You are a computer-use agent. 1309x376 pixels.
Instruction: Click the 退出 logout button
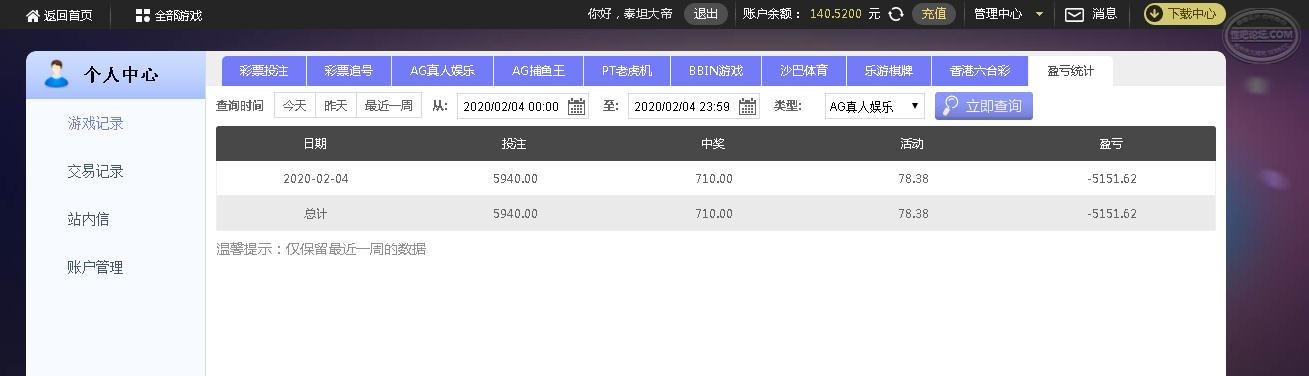(706, 14)
